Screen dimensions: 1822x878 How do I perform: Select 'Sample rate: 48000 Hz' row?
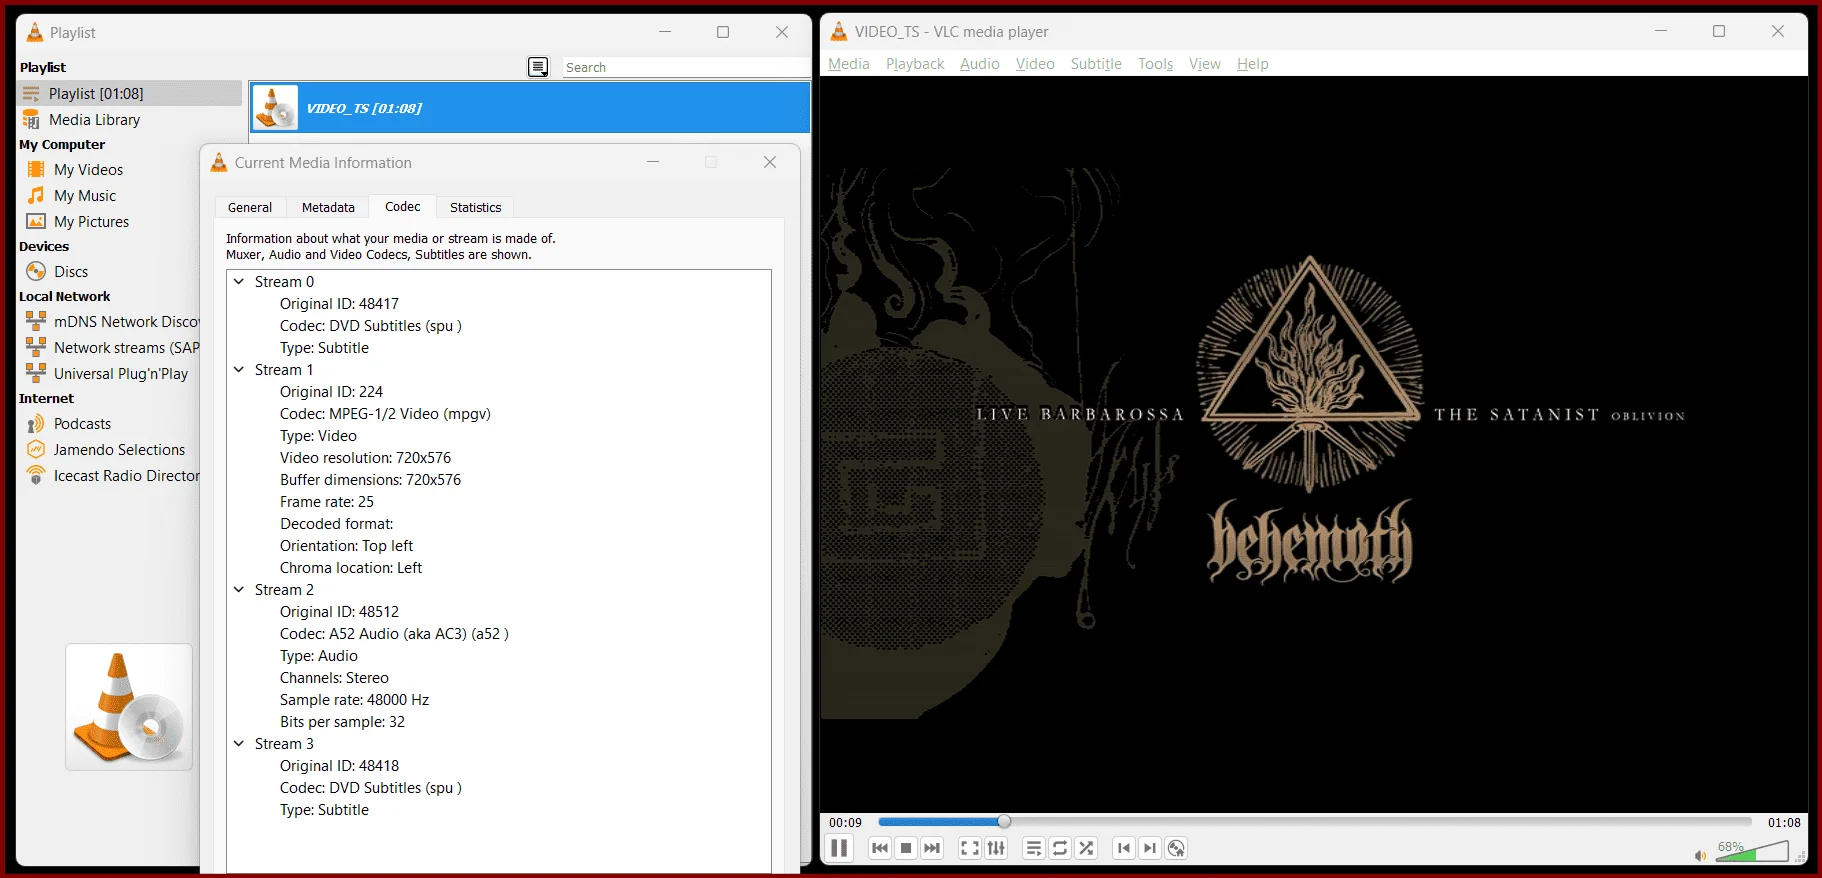pos(354,700)
